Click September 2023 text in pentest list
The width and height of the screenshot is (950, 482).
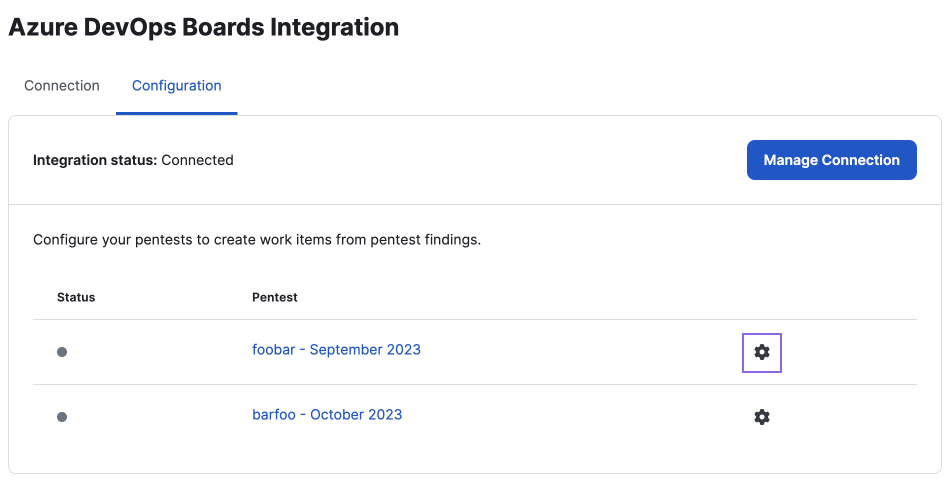pyautogui.click(x=365, y=349)
